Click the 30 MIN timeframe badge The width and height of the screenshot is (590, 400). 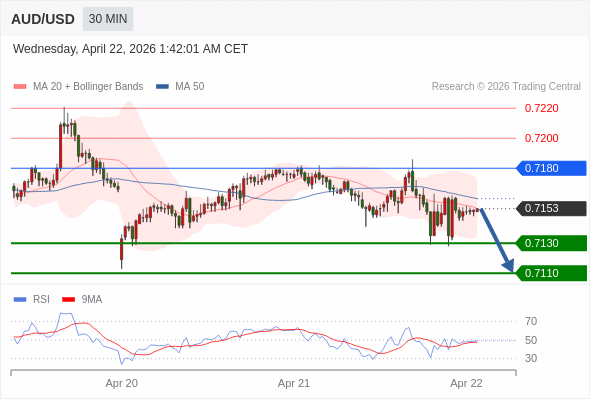tap(108, 19)
